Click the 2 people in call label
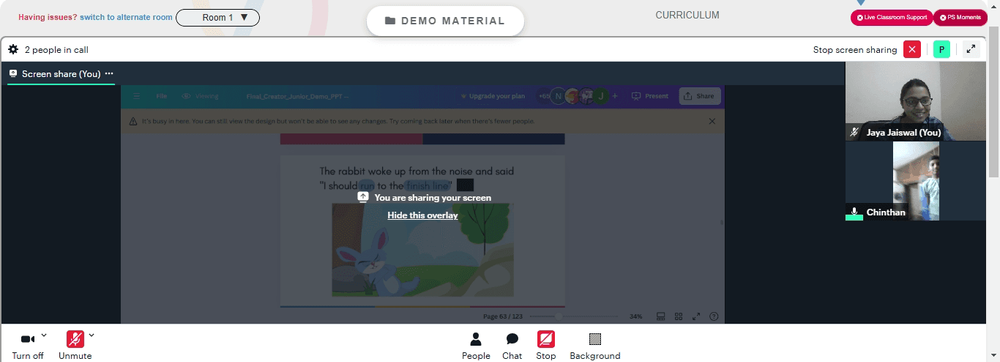This screenshot has height=362, width=1000. [x=56, y=50]
